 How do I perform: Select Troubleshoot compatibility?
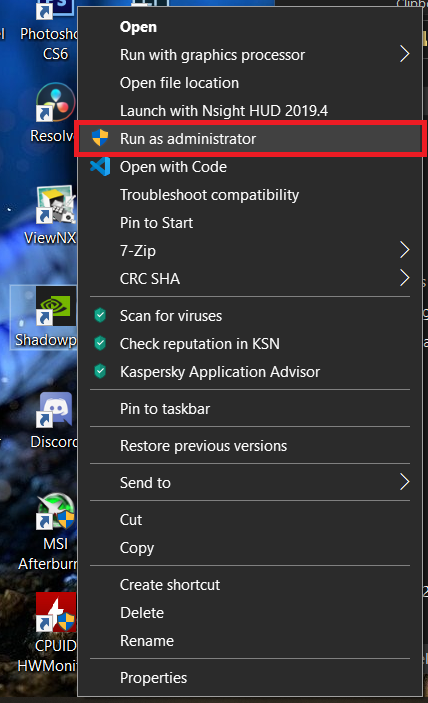coord(250,195)
